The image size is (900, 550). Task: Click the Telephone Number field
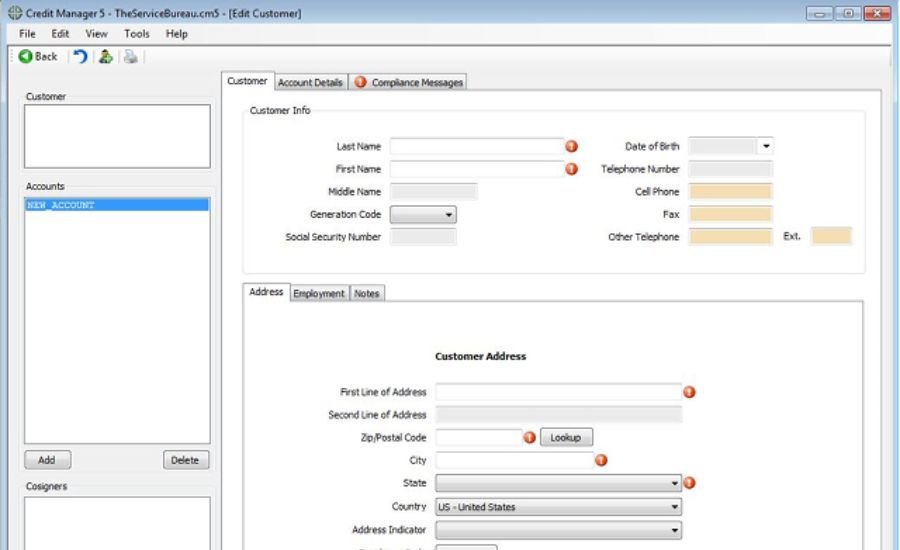(730, 169)
